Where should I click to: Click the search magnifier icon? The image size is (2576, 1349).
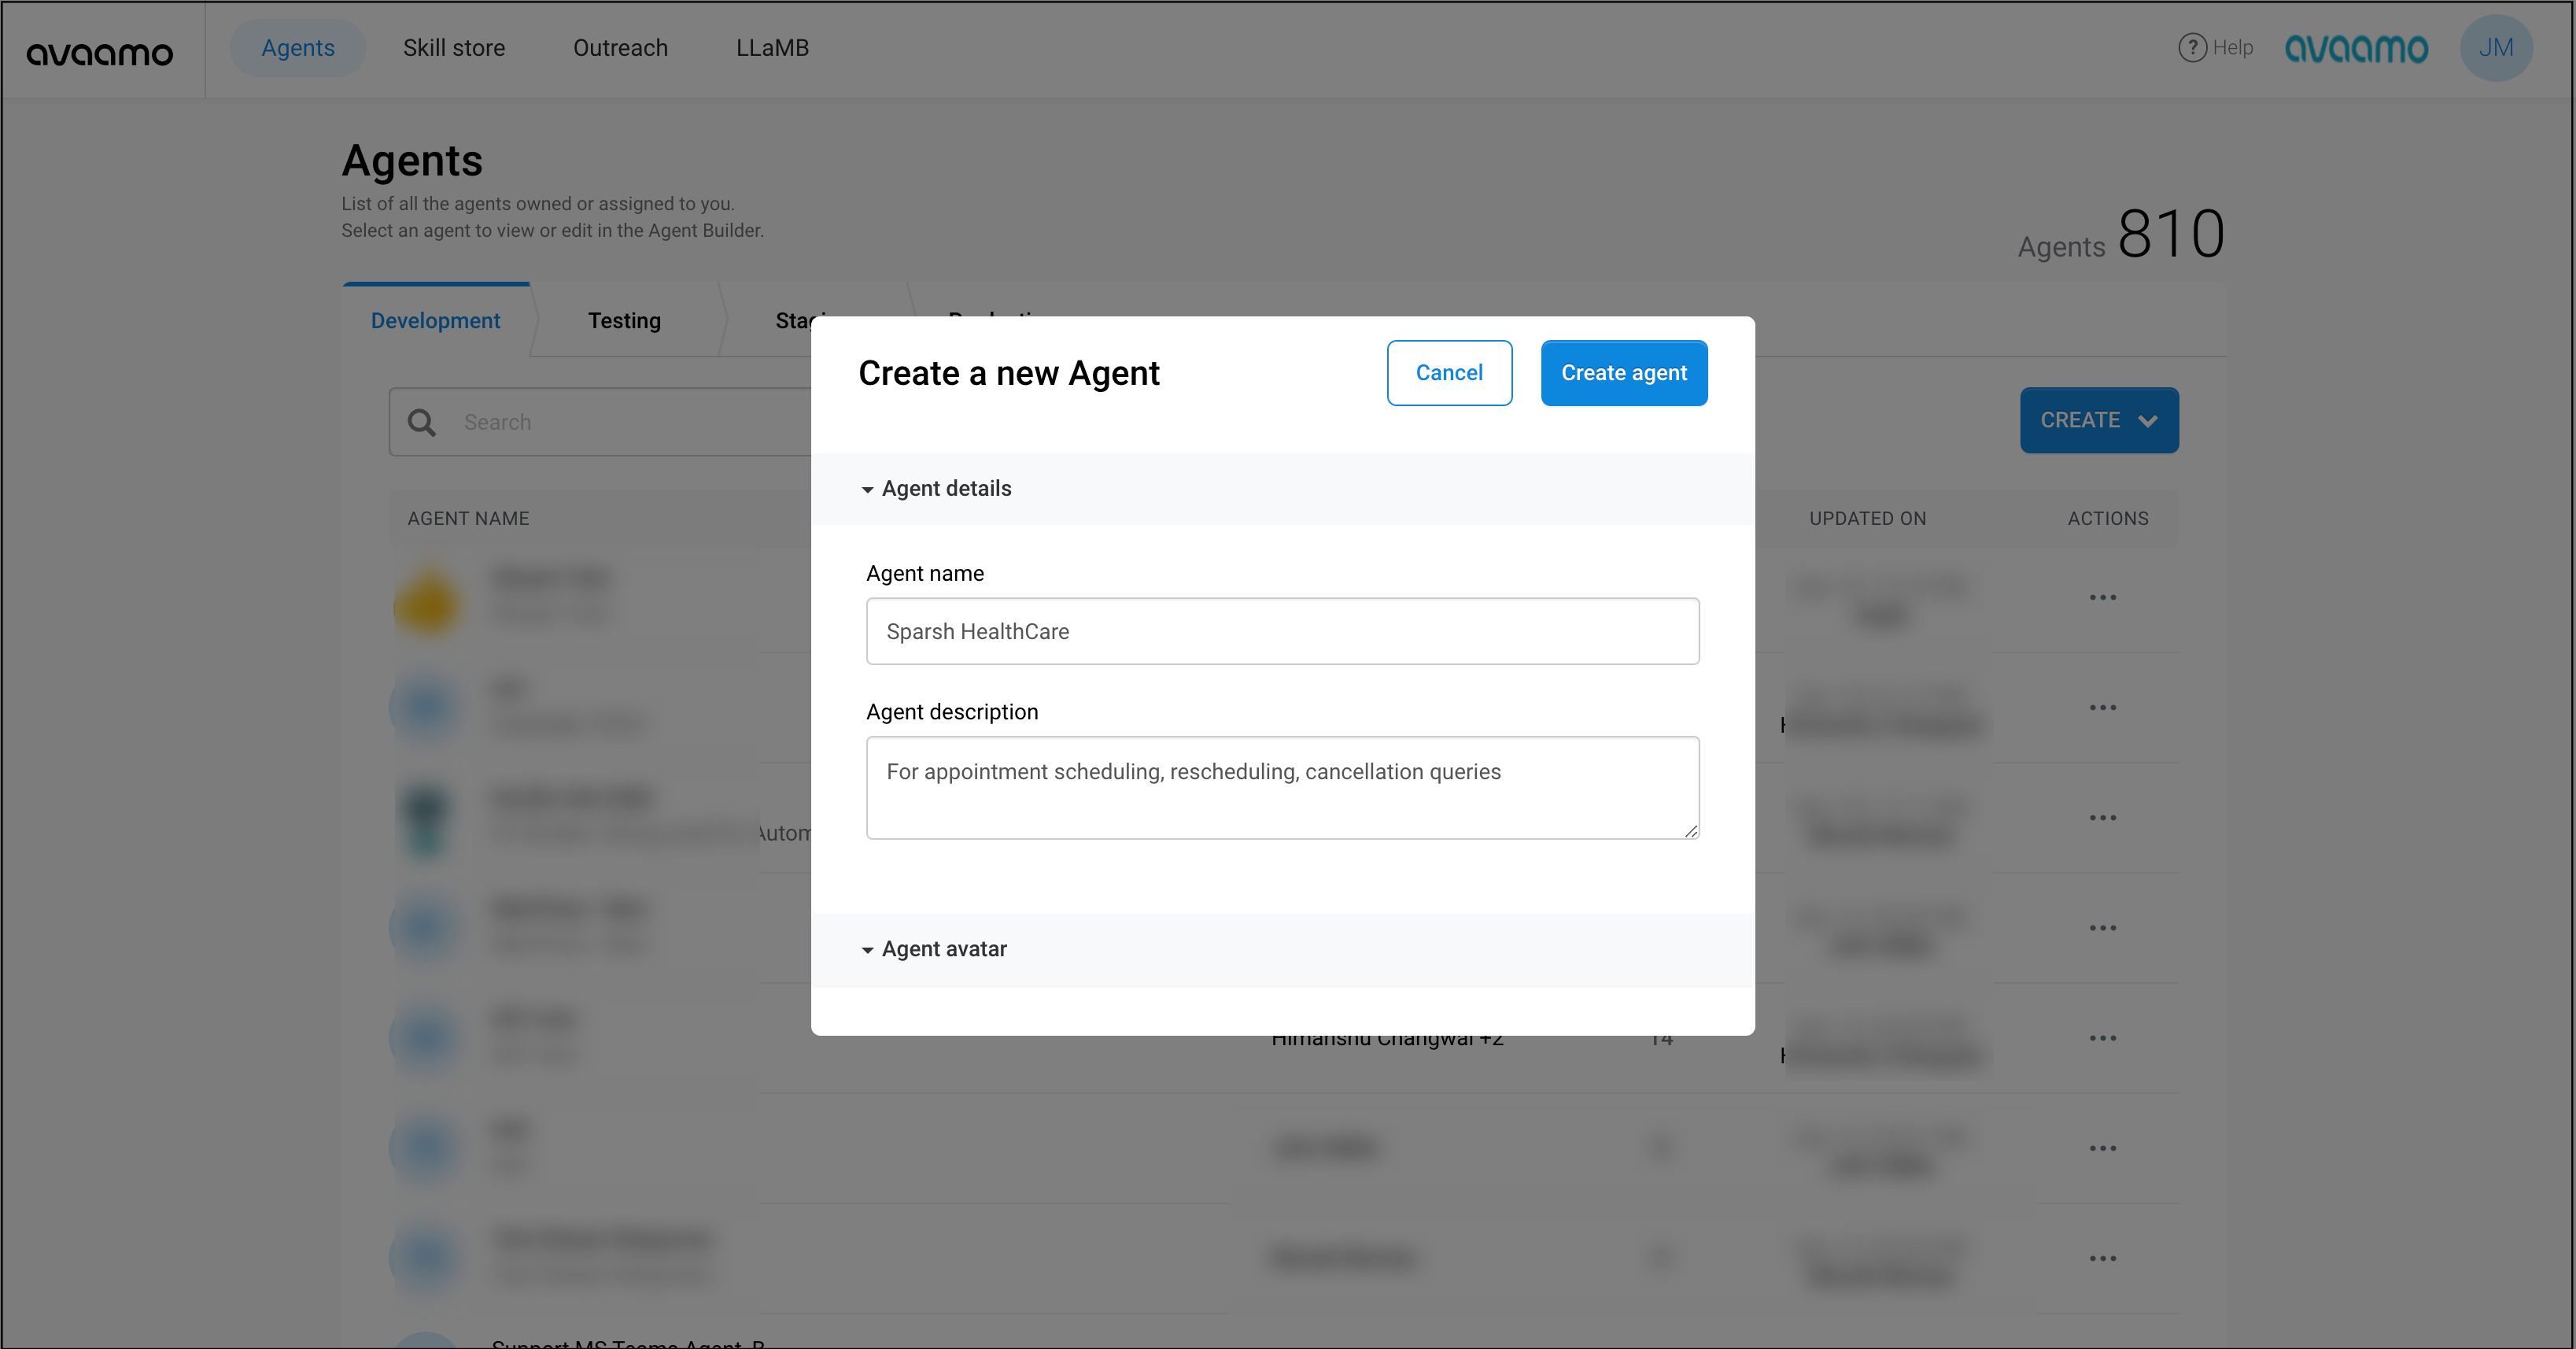422,422
